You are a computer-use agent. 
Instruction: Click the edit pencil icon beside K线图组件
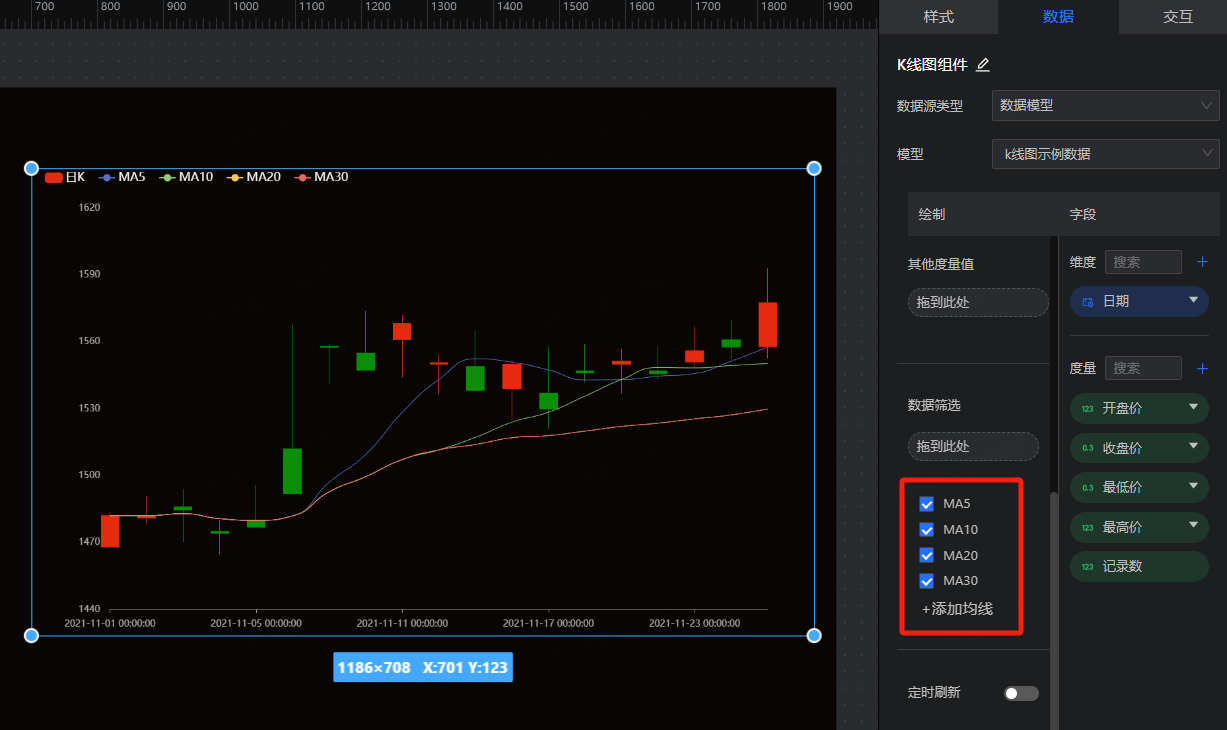[x=983, y=65]
